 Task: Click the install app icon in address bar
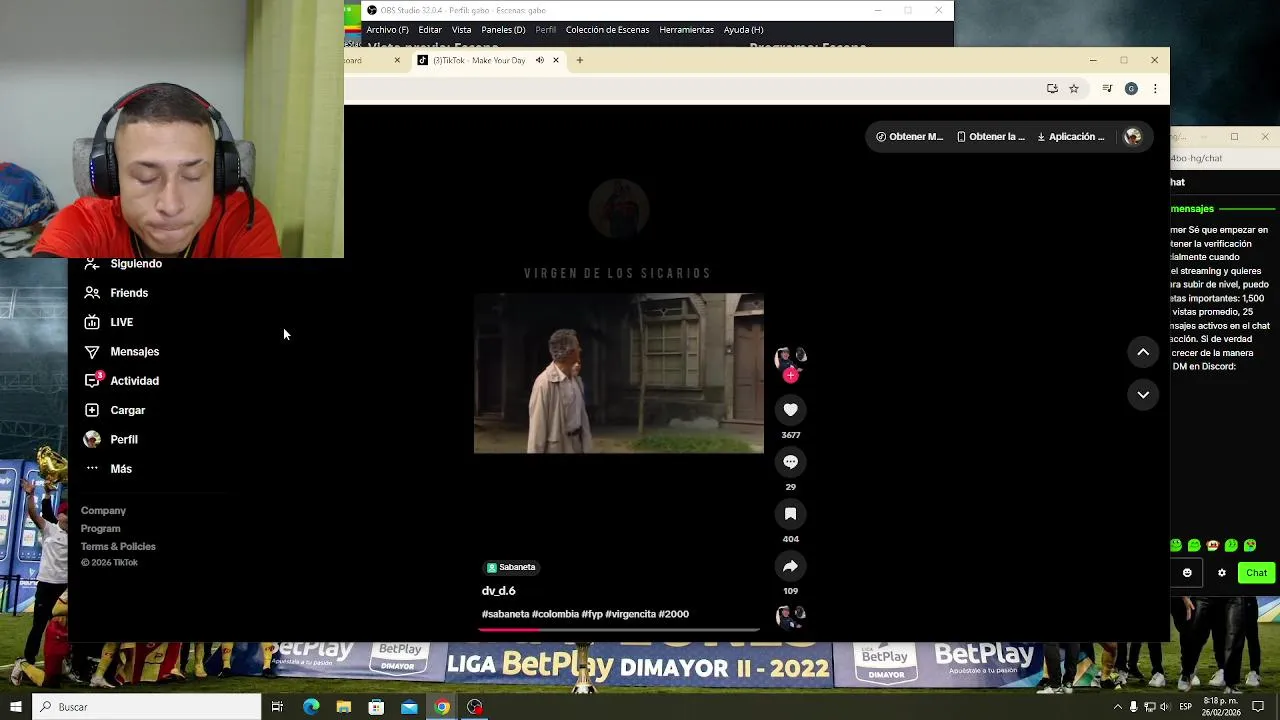[x=1052, y=89]
